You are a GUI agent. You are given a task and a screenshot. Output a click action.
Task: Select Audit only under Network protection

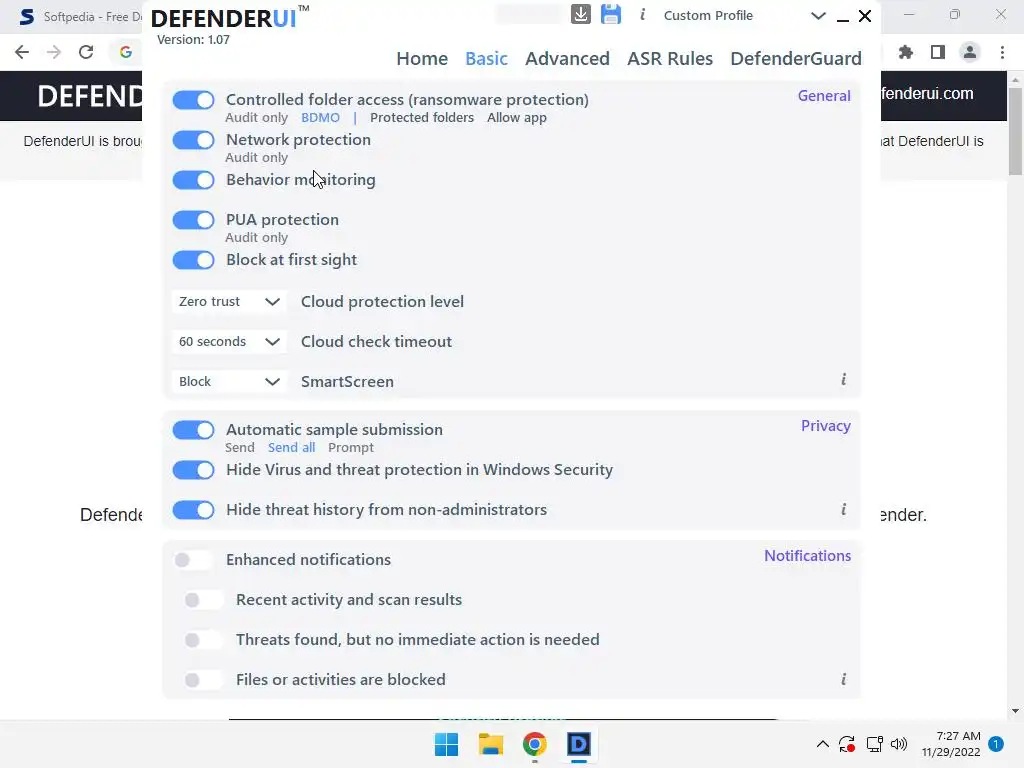[x=256, y=157]
